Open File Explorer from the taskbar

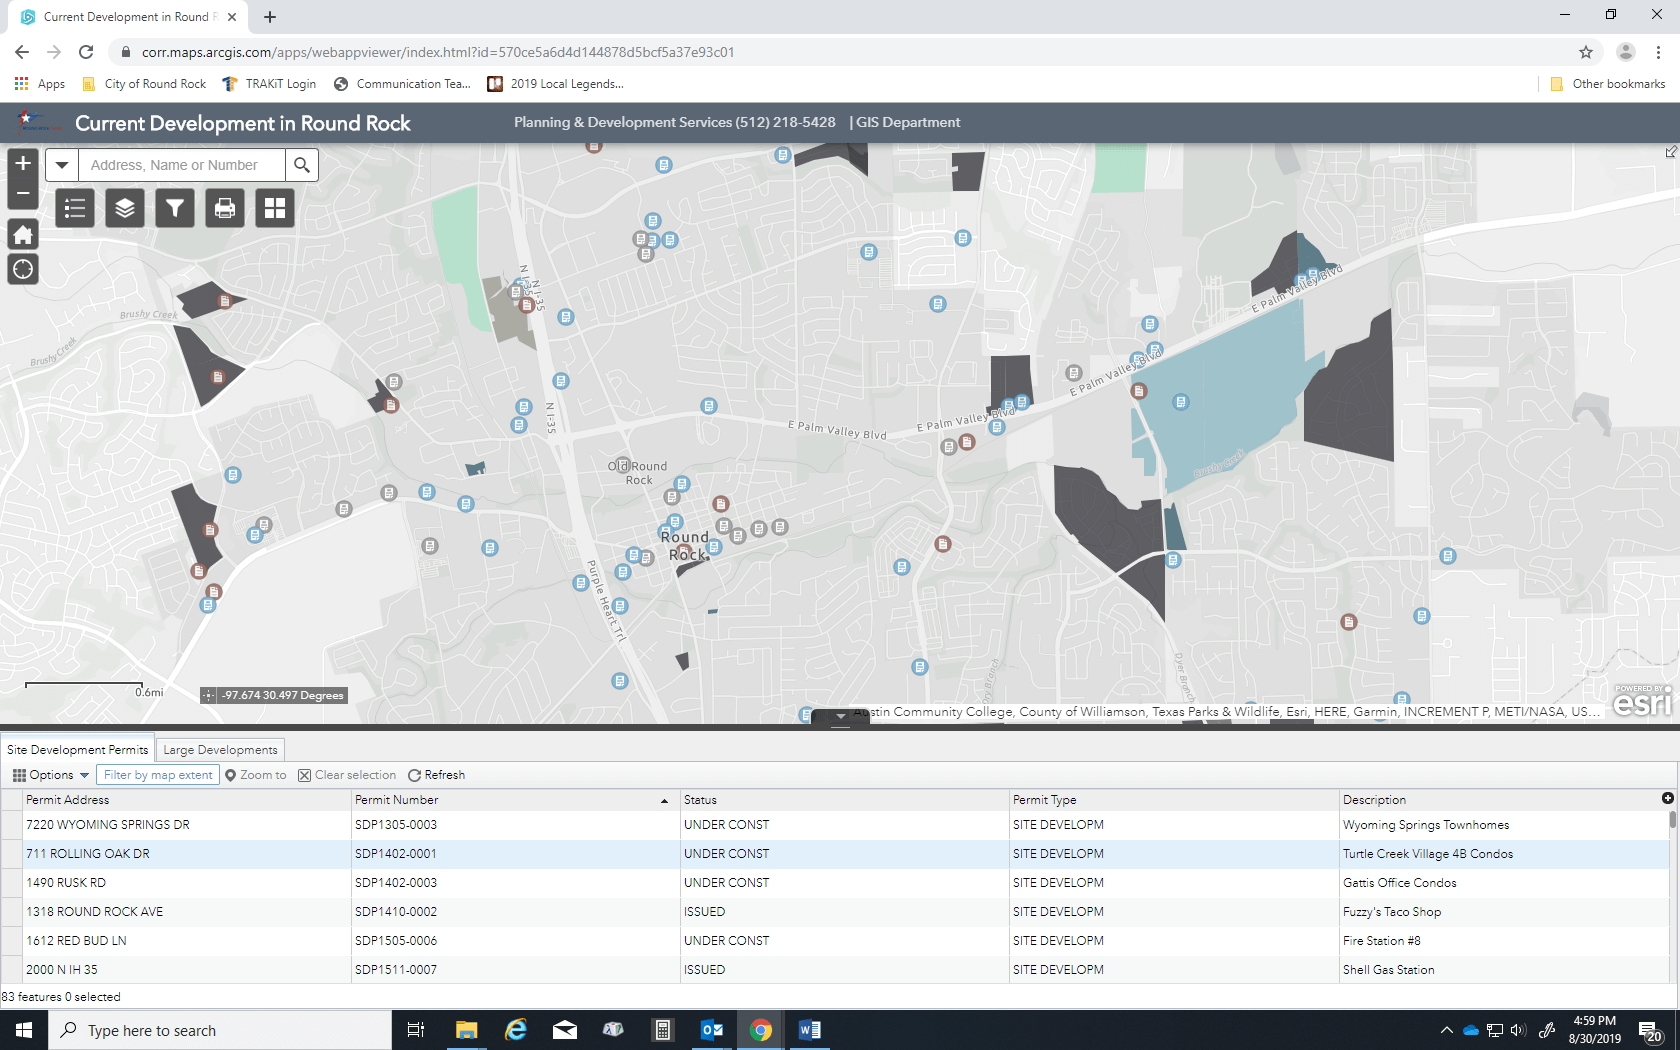[467, 1030]
